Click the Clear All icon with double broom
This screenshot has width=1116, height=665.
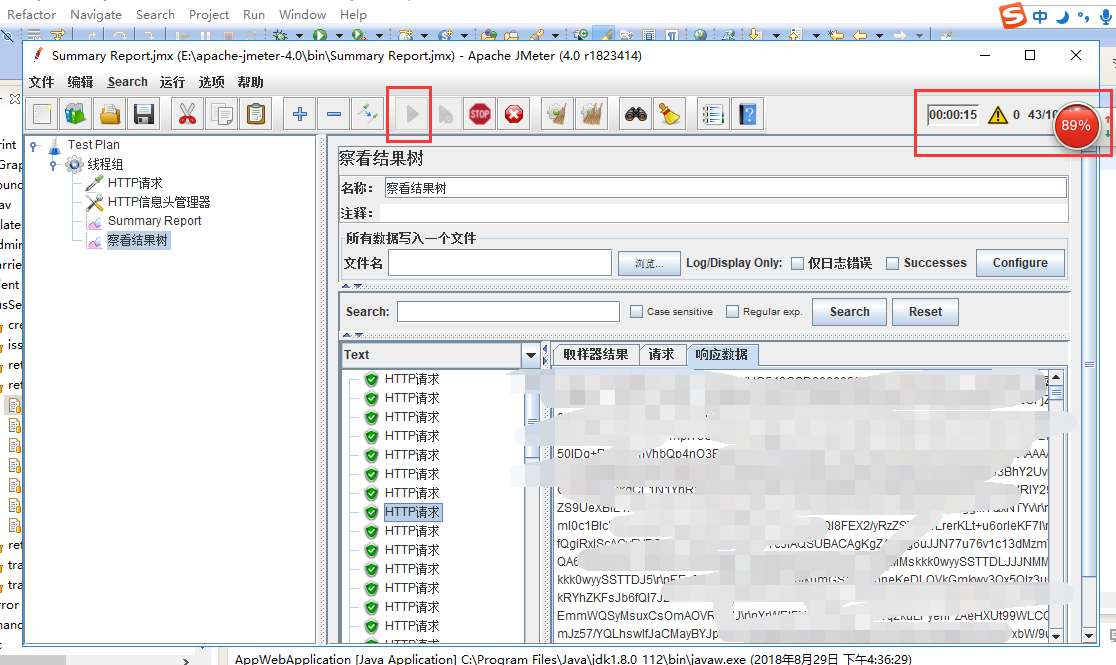591,114
